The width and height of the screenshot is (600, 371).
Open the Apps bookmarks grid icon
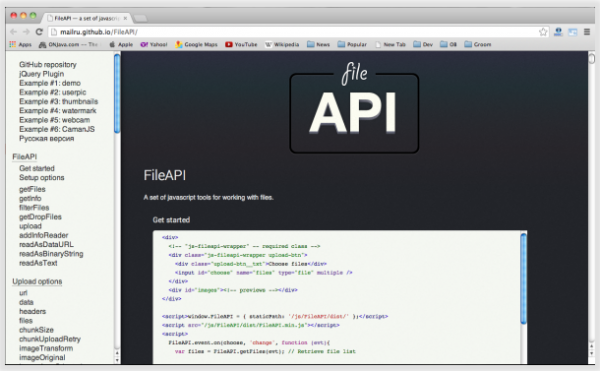[x=13, y=44]
